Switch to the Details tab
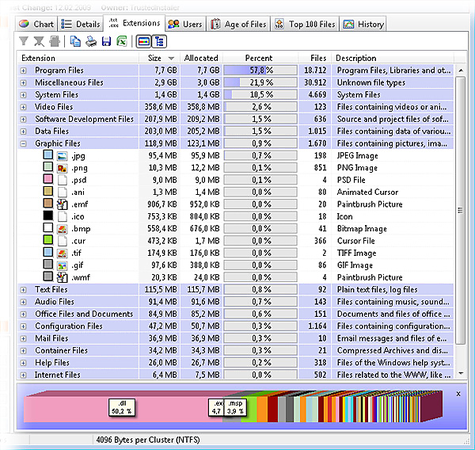Viewport: 475px width, 450px height. (x=81, y=24)
